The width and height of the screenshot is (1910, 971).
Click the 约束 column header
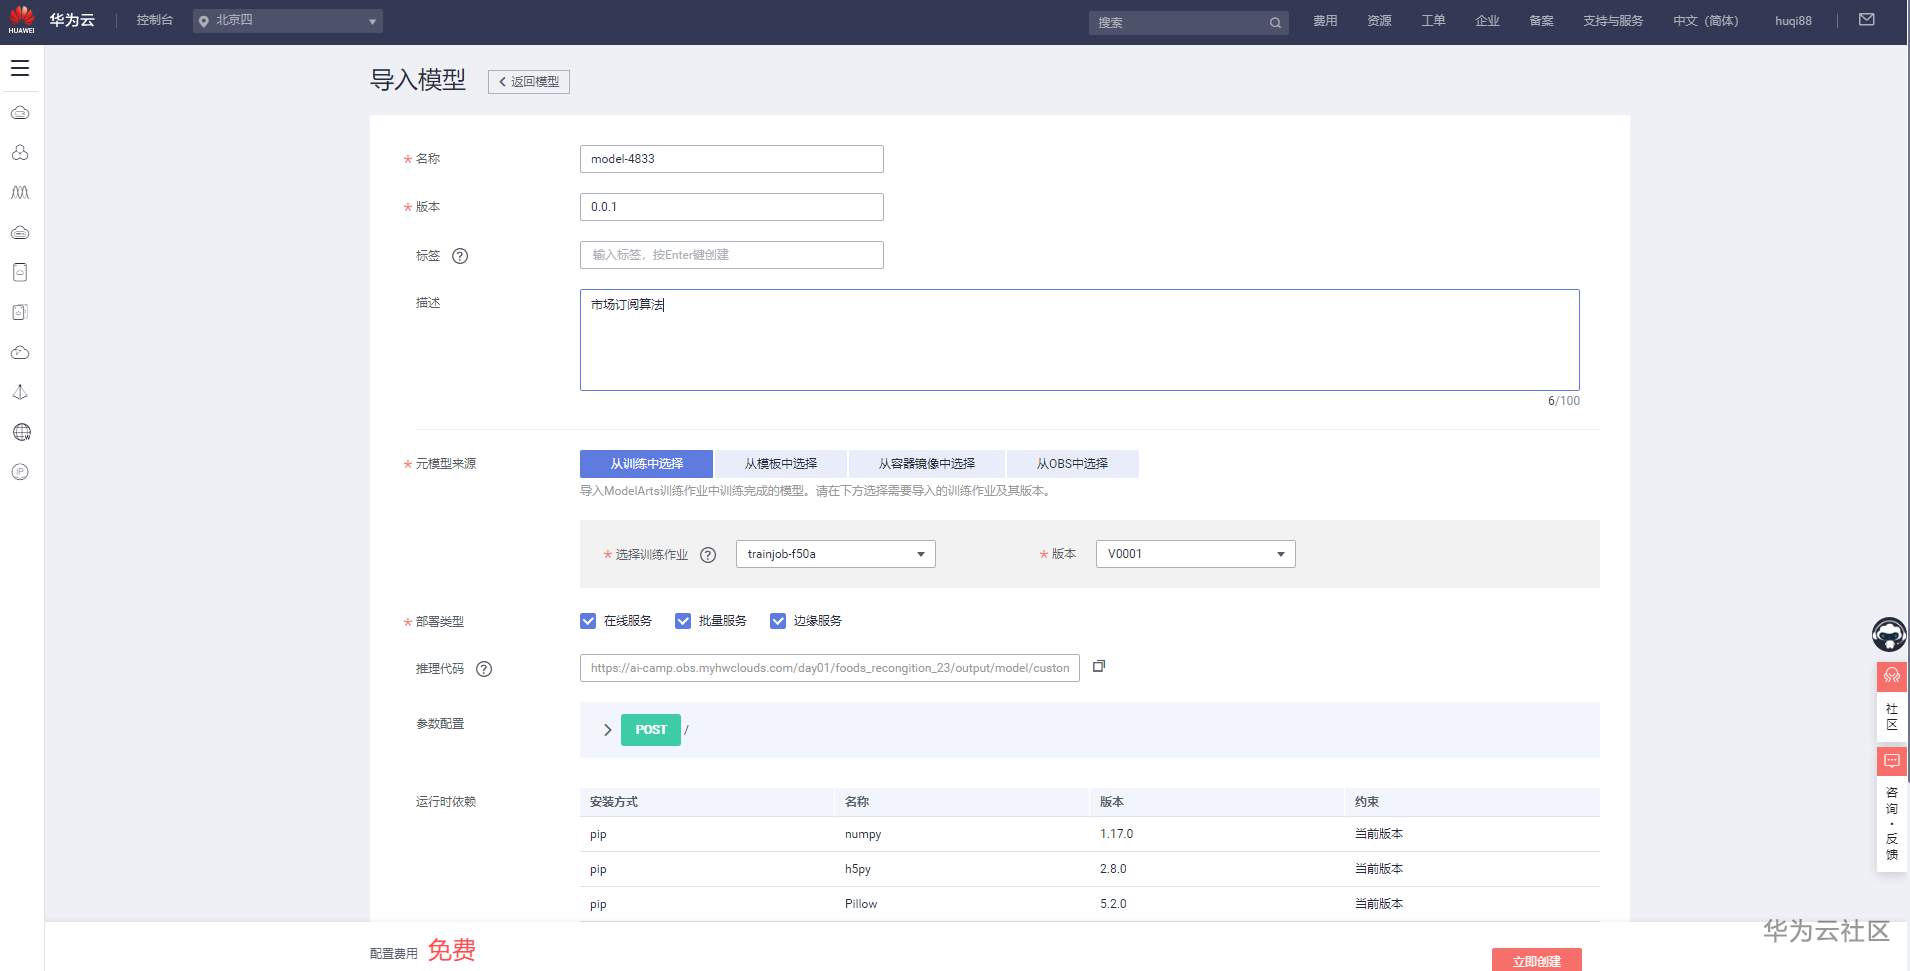[1367, 802]
